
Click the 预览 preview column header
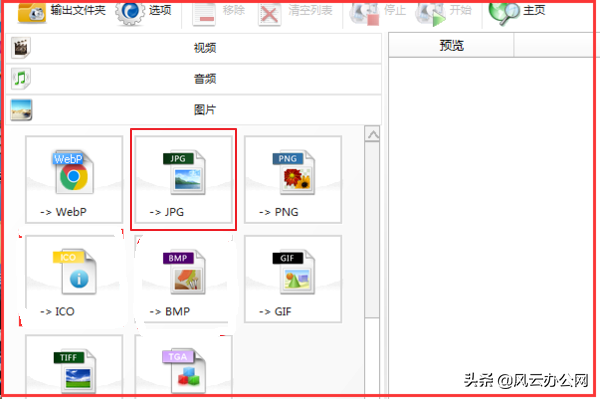pos(451,46)
